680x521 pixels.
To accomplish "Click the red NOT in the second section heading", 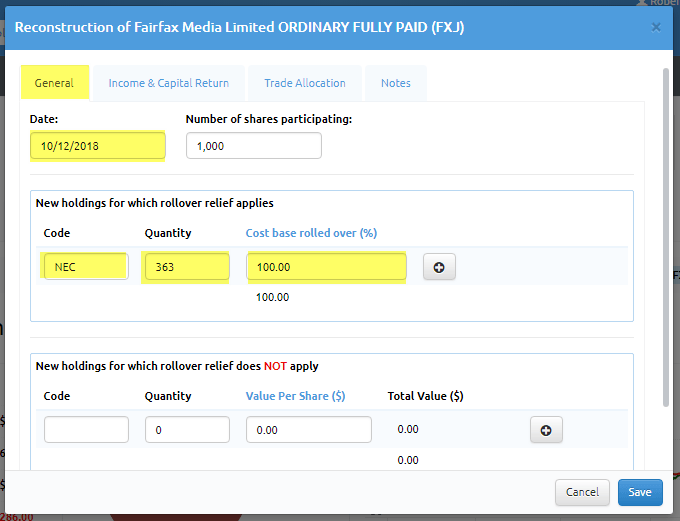I will pos(275,366).
